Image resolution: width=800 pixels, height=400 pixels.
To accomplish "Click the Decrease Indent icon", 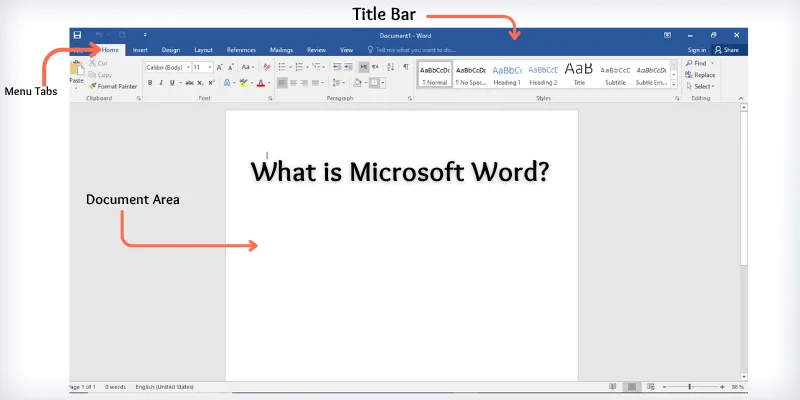I will click(x=337, y=67).
